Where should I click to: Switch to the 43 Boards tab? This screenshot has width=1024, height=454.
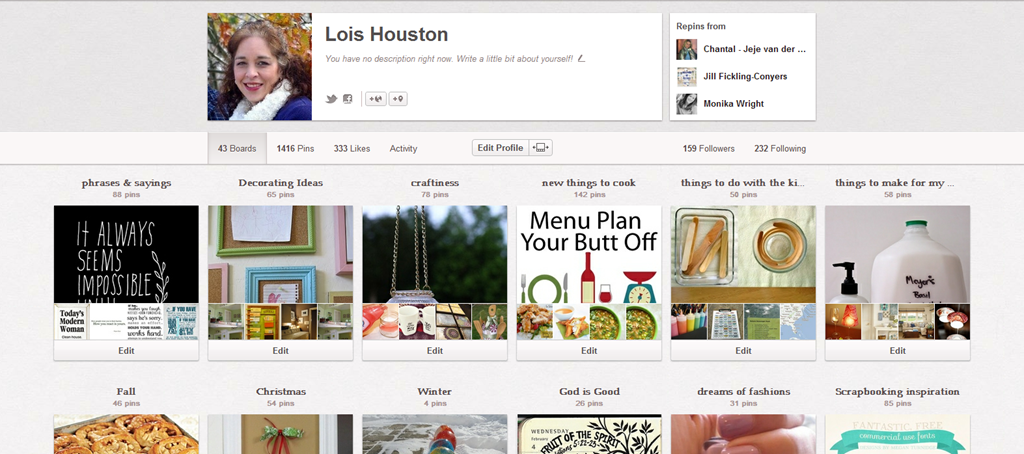tap(237, 149)
